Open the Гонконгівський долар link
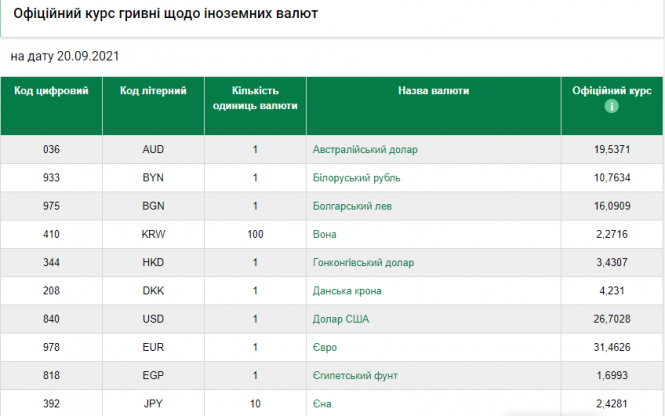665x416 pixels. point(363,263)
